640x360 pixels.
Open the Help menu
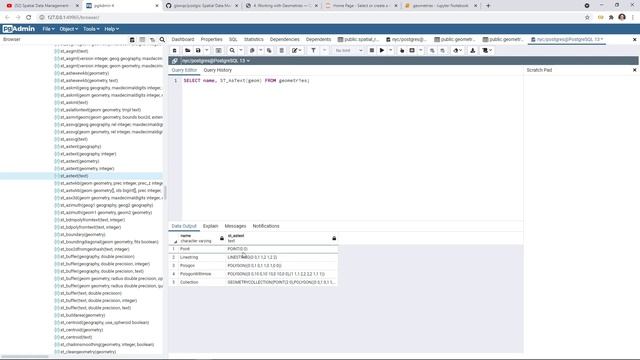(111, 29)
